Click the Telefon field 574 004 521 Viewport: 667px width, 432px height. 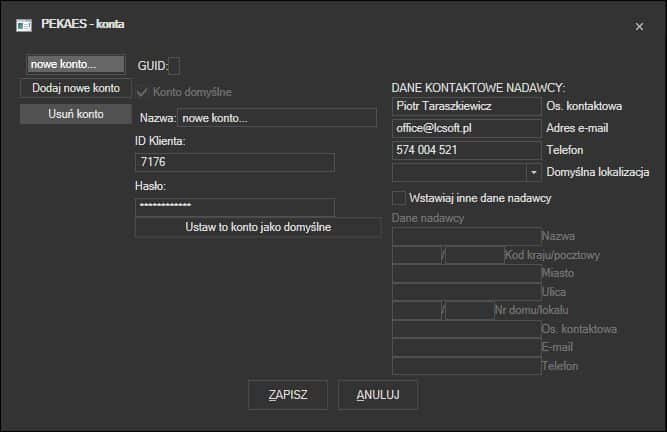(x=466, y=150)
